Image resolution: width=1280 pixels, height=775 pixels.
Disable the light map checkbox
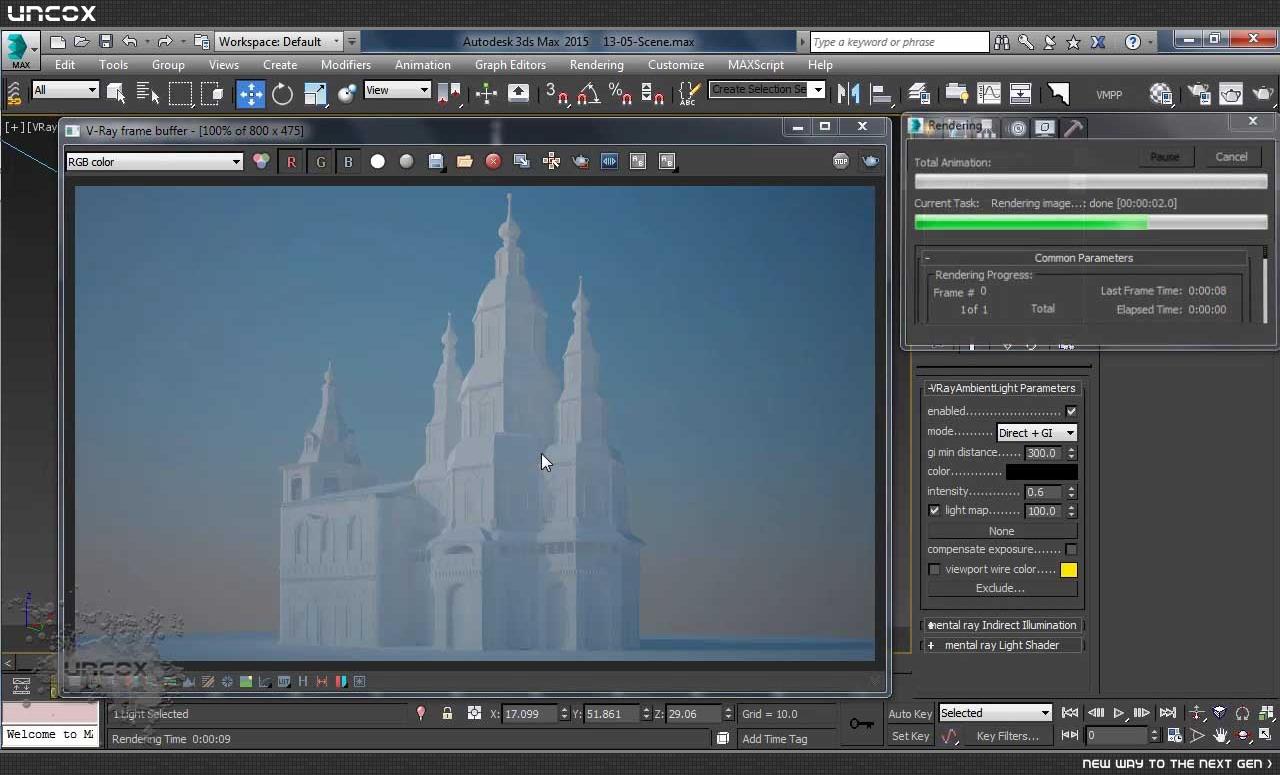[934, 510]
